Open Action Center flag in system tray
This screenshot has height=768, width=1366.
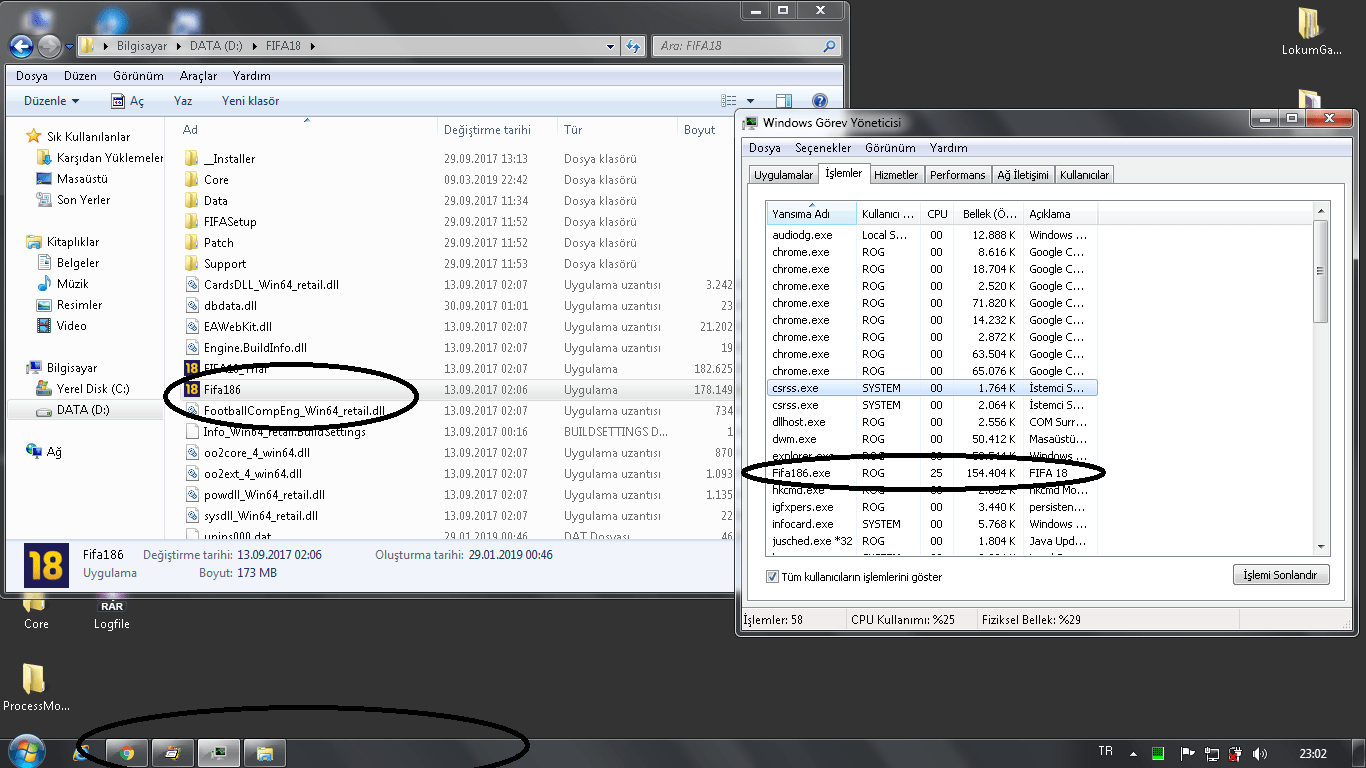[x=1187, y=753]
